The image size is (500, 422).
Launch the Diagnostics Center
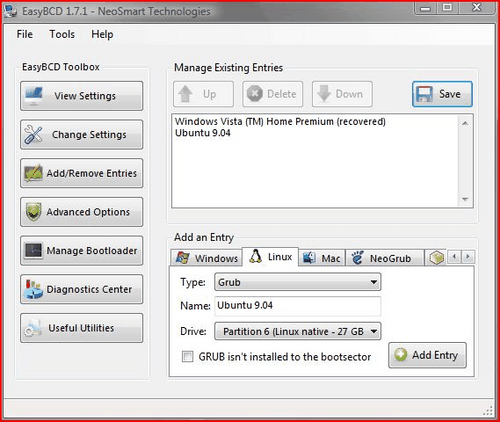[x=81, y=289]
